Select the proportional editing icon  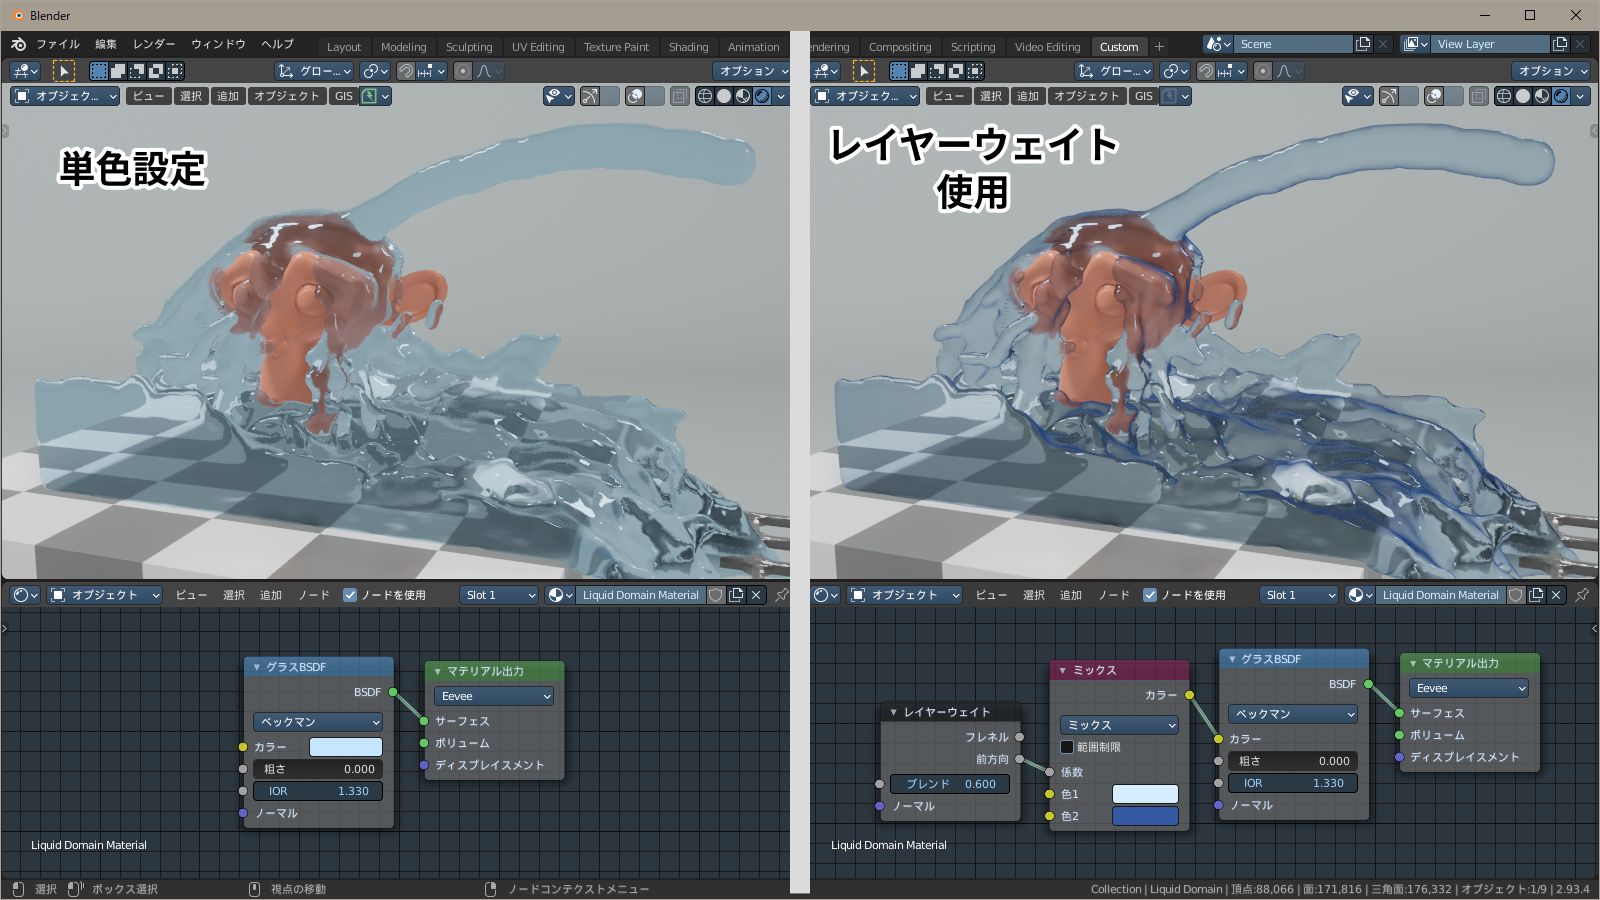click(x=461, y=71)
